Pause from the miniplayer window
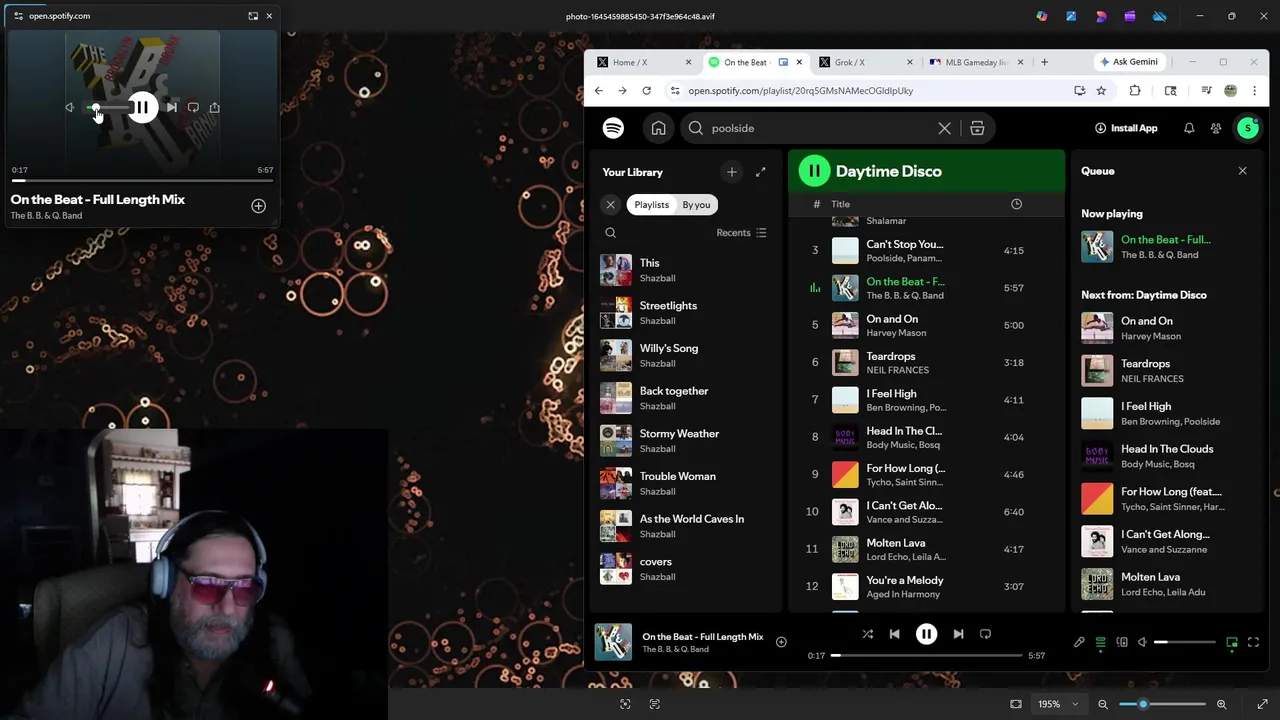This screenshot has width=1280, height=720. point(142,107)
